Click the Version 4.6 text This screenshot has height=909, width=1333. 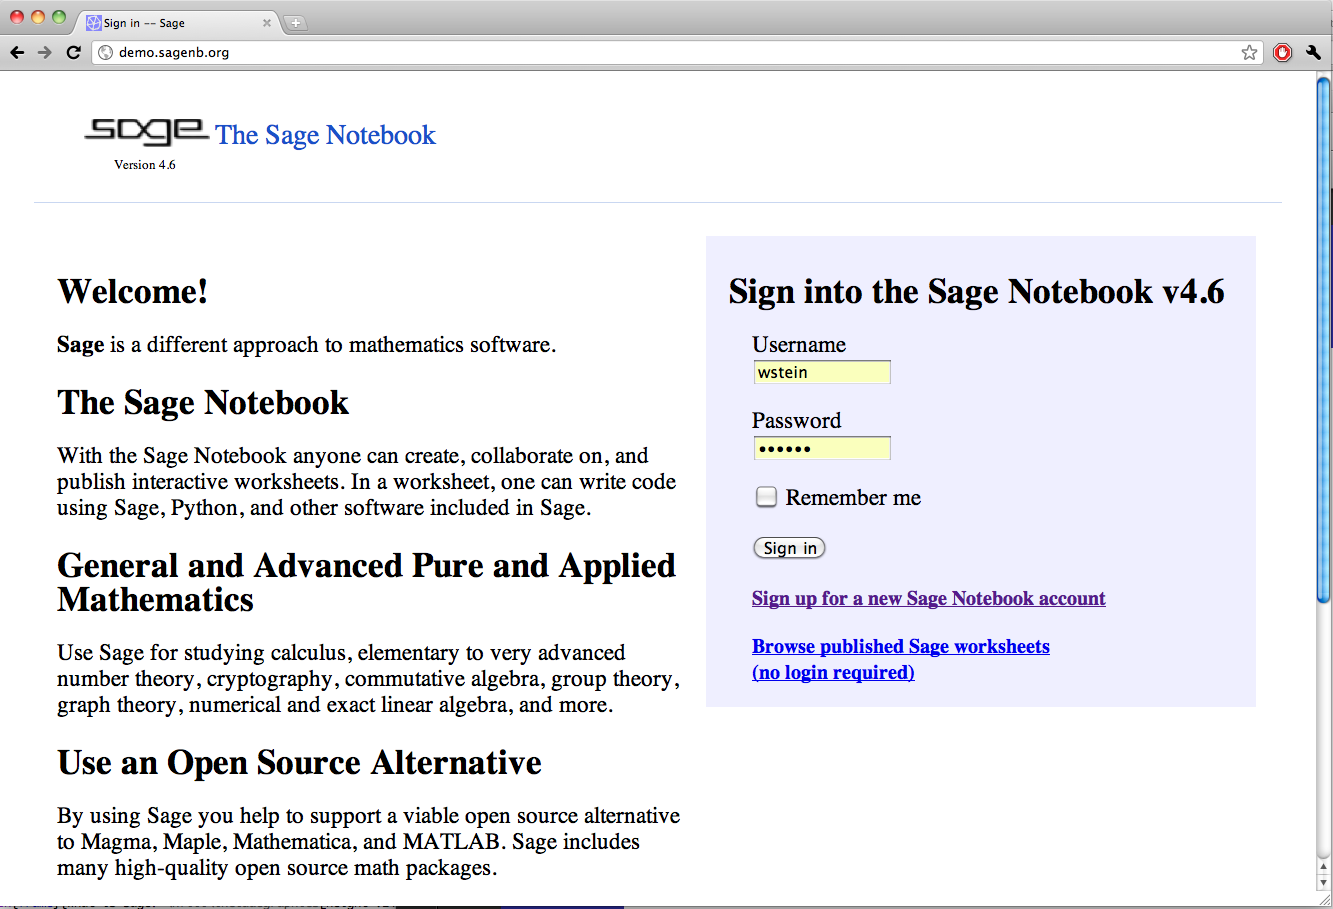[x=145, y=165]
